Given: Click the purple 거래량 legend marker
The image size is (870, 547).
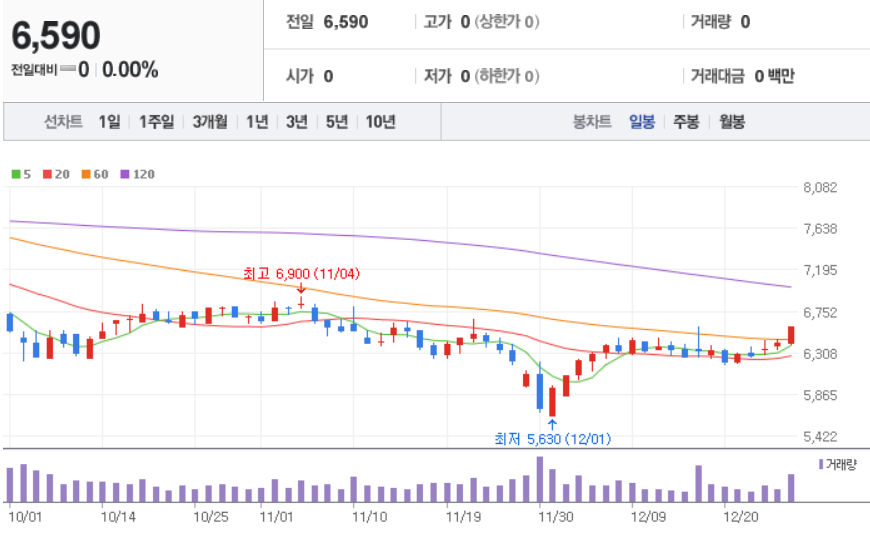Looking at the screenshot, I should click(x=821, y=464).
